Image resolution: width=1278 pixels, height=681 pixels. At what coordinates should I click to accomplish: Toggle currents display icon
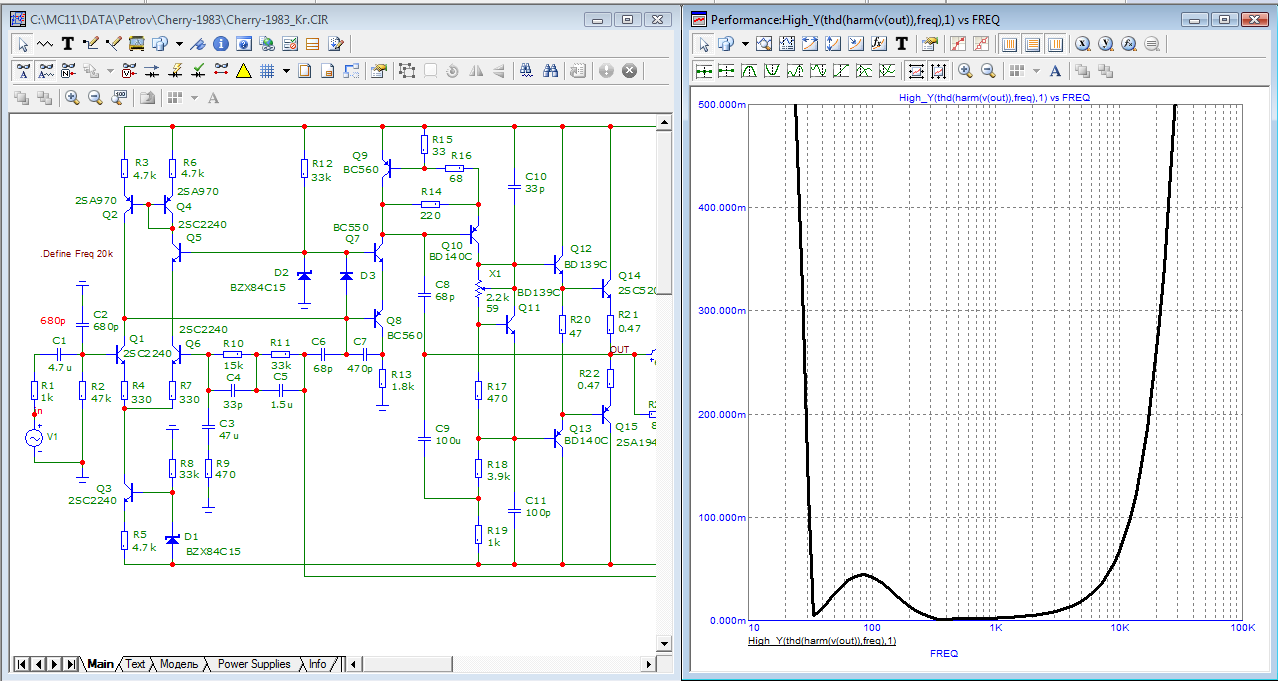coord(152,71)
